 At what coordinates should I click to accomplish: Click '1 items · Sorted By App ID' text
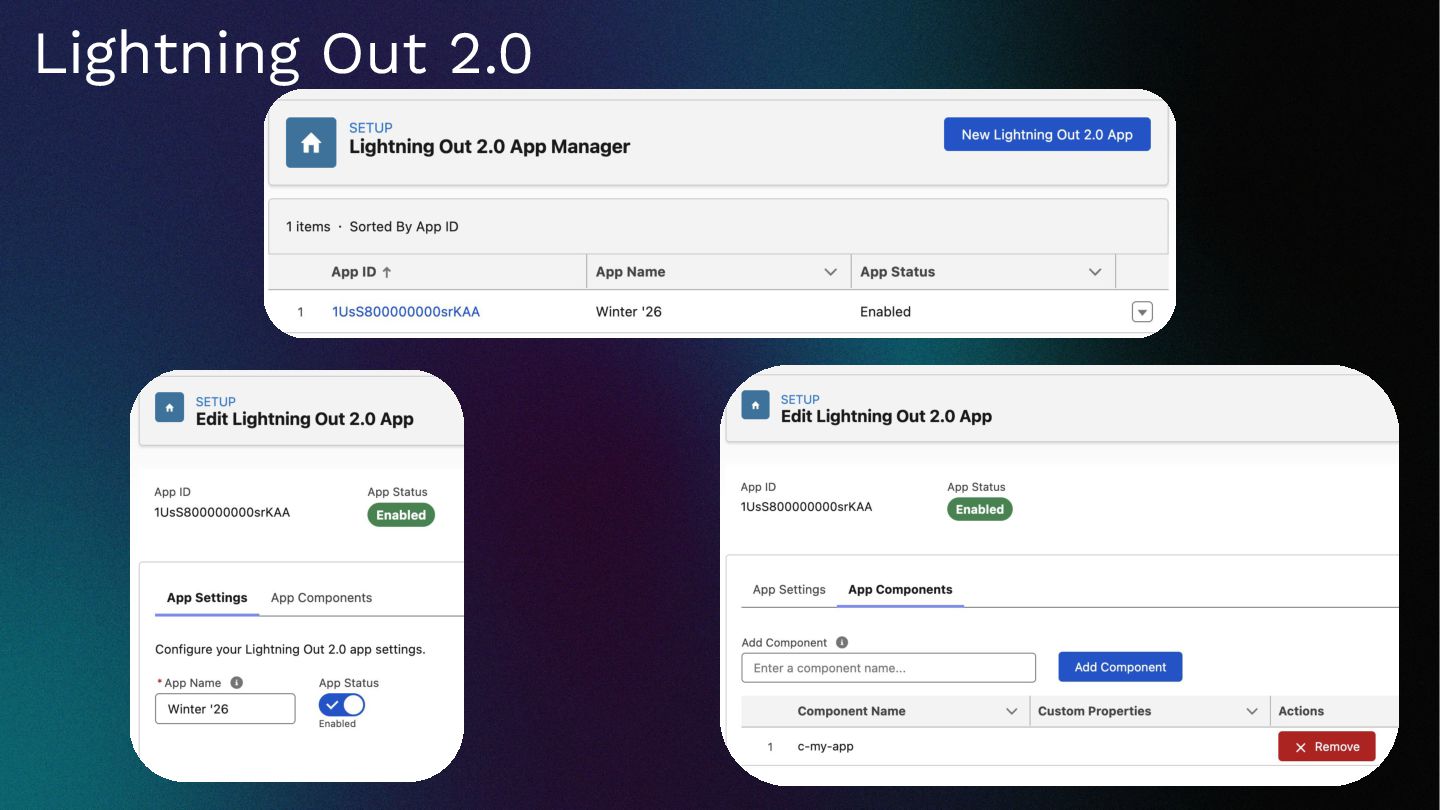click(372, 227)
